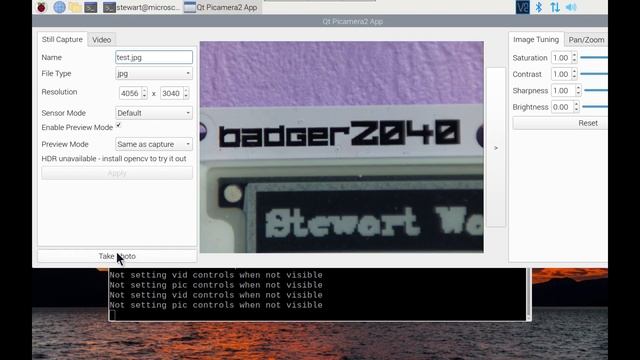Click the camera preview image
This screenshot has height=360, width=640.
tap(342, 147)
